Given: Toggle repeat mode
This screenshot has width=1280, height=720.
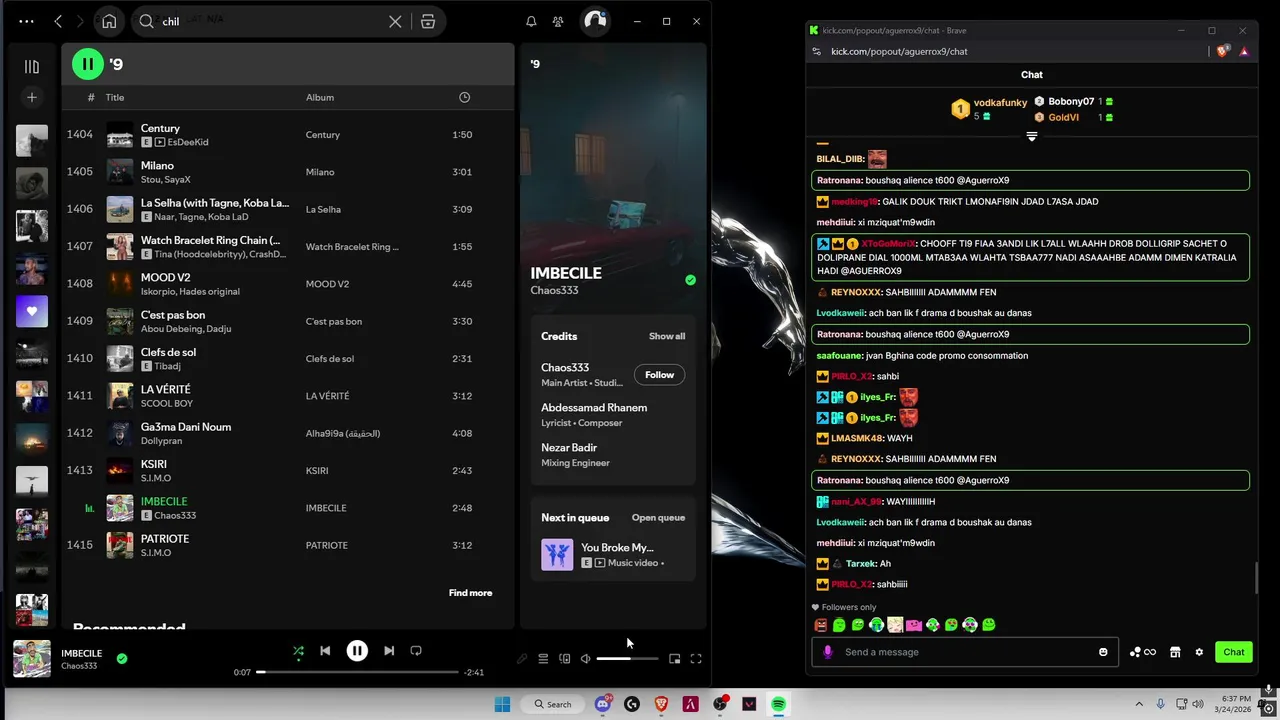Looking at the screenshot, I should 416,651.
